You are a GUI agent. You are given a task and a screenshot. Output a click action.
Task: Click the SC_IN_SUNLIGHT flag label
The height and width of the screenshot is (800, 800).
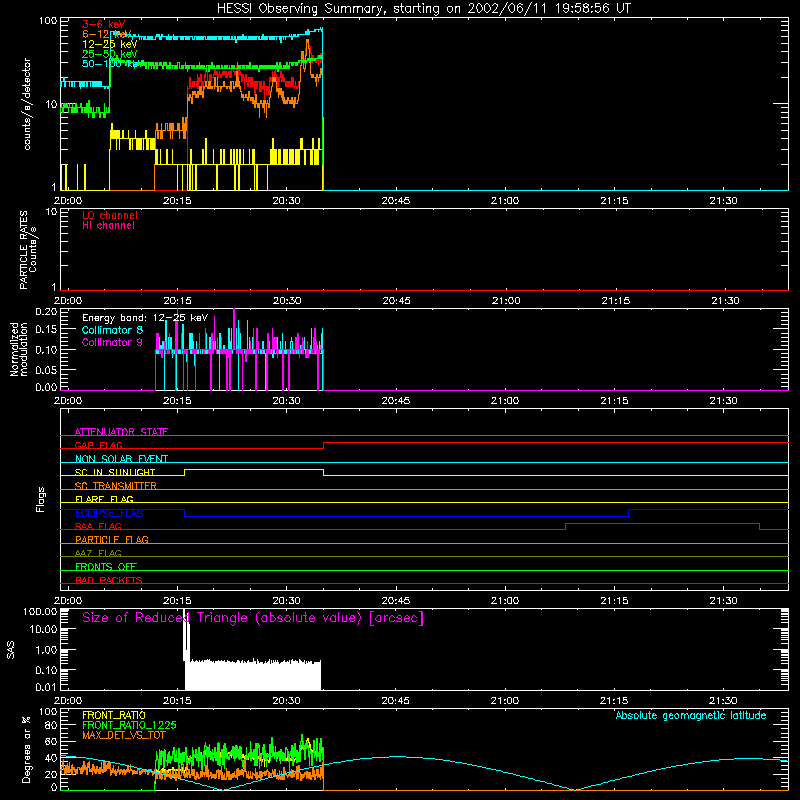pos(115,472)
